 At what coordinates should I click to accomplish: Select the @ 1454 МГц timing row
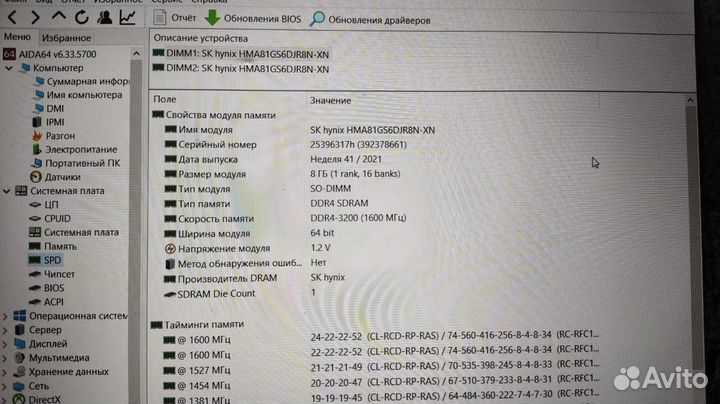pyautogui.click(x=381, y=383)
